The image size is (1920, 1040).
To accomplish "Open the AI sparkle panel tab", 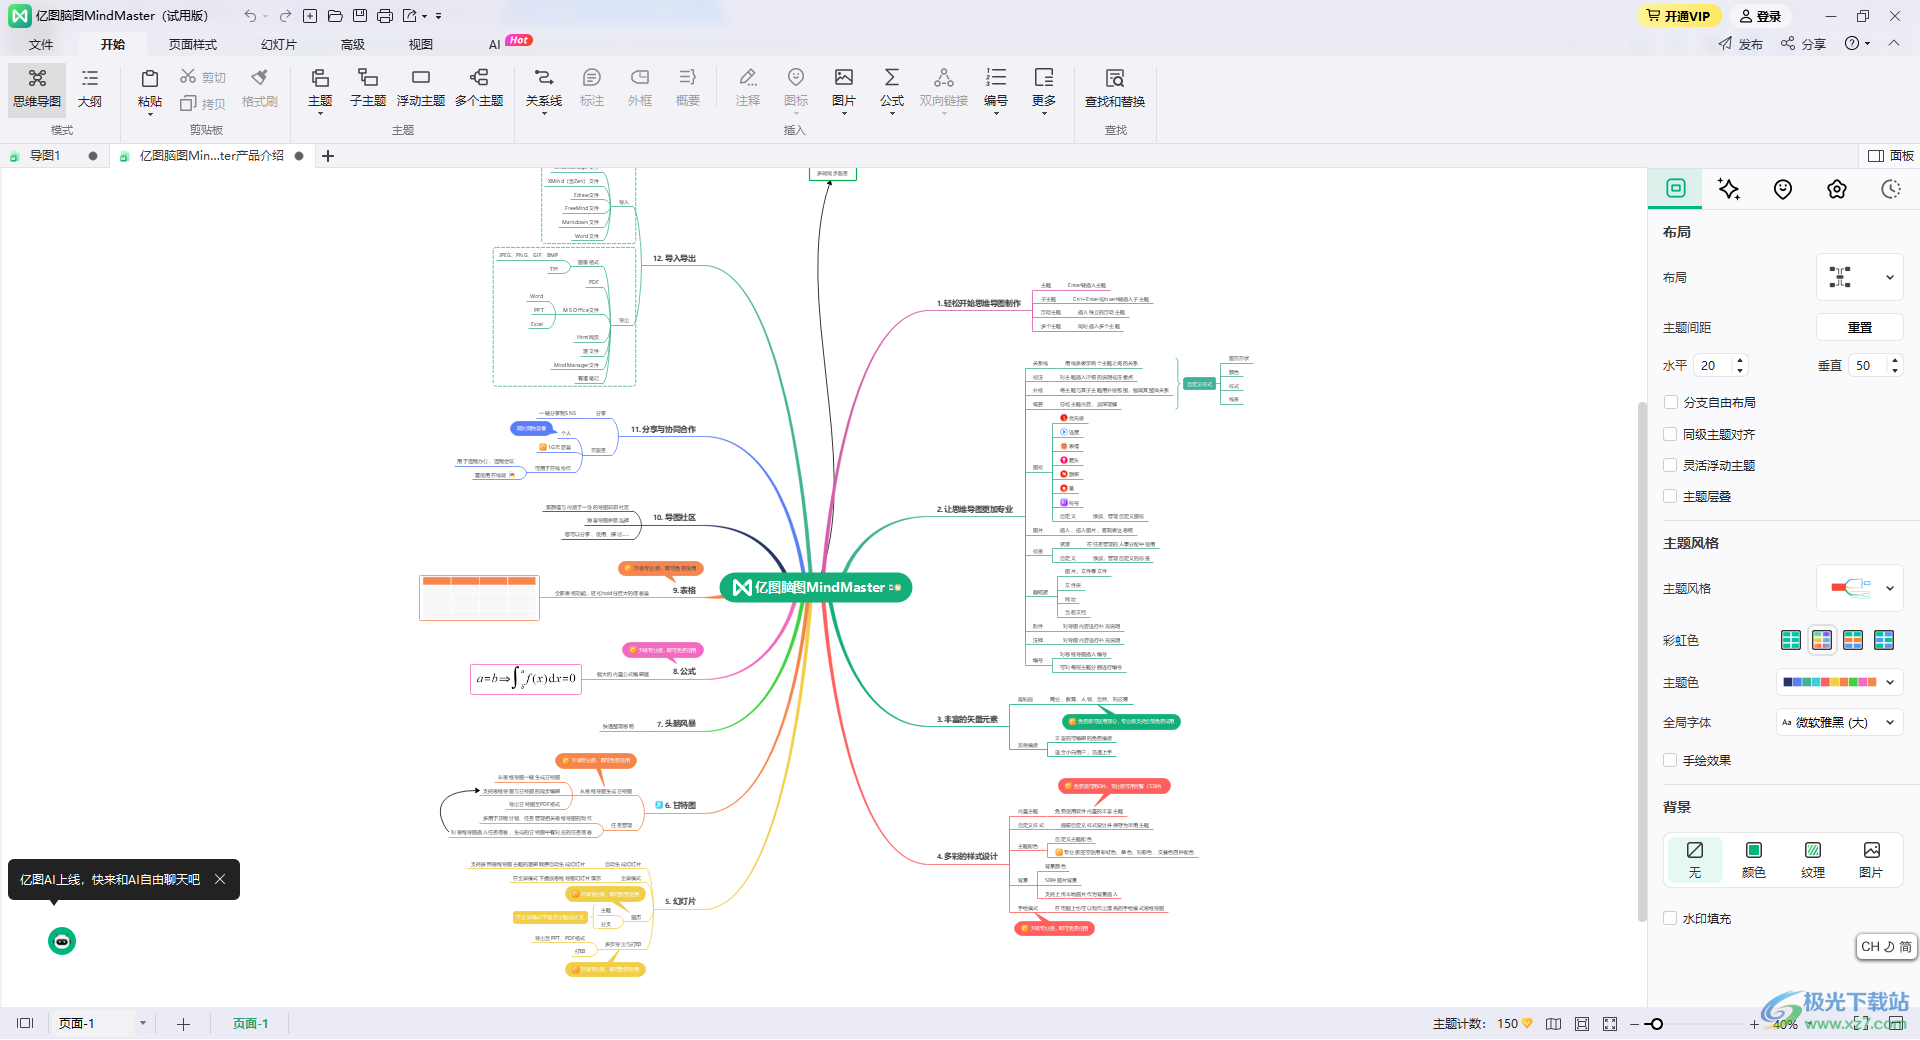I will pos(1729,189).
